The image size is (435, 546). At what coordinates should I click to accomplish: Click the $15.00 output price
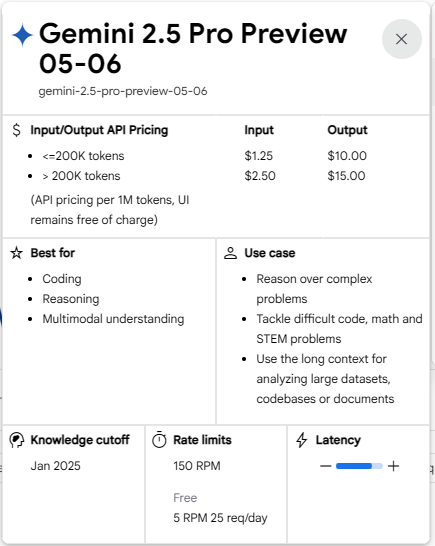tap(346, 176)
